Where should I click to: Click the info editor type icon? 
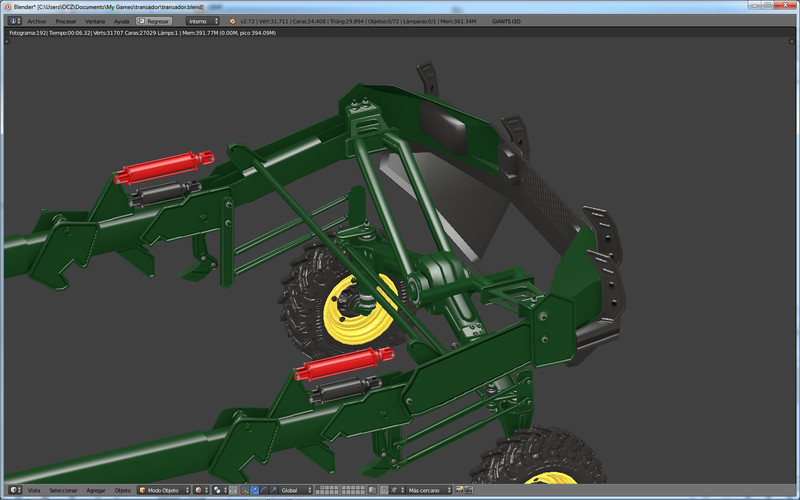click(13, 20)
